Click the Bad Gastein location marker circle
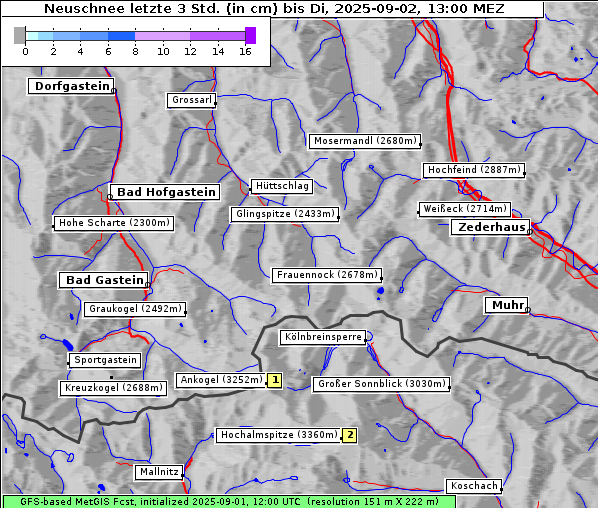This screenshot has height=508, width=598. [x=148, y=285]
